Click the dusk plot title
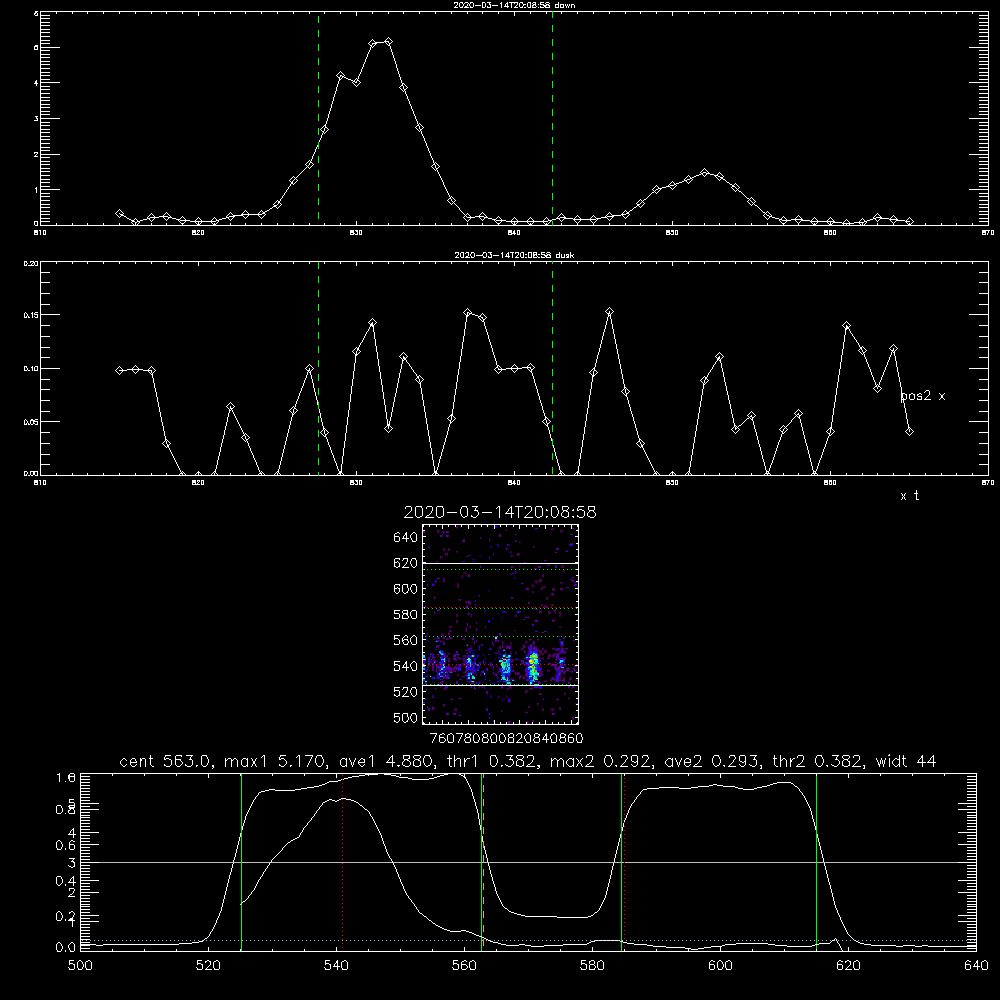The image size is (1000, 1000). click(x=514, y=255)
